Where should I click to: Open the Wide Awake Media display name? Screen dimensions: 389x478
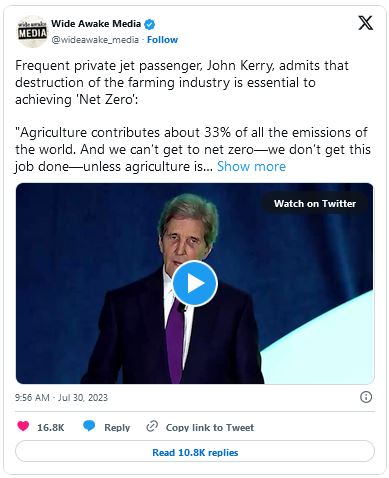[96, 24]
